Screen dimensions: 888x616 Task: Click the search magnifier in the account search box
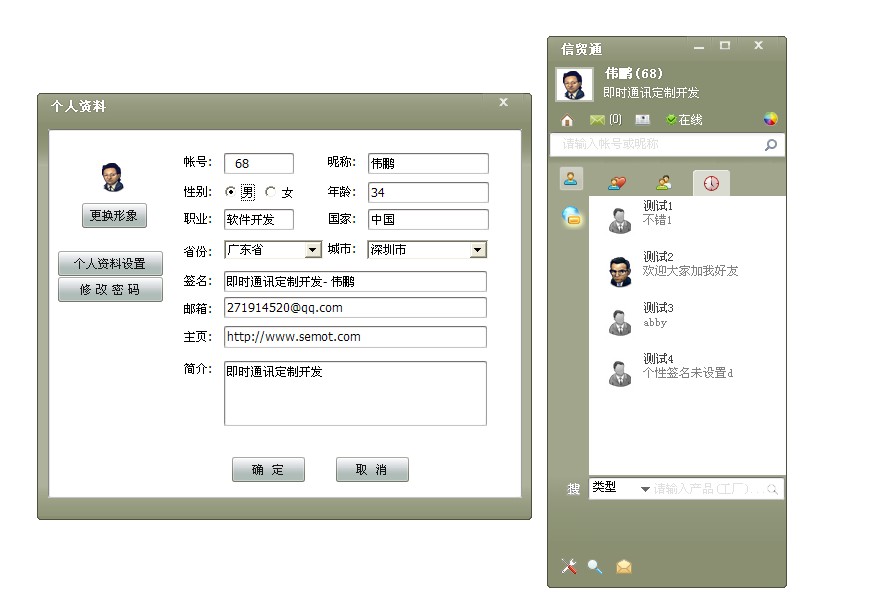[770, 145]
